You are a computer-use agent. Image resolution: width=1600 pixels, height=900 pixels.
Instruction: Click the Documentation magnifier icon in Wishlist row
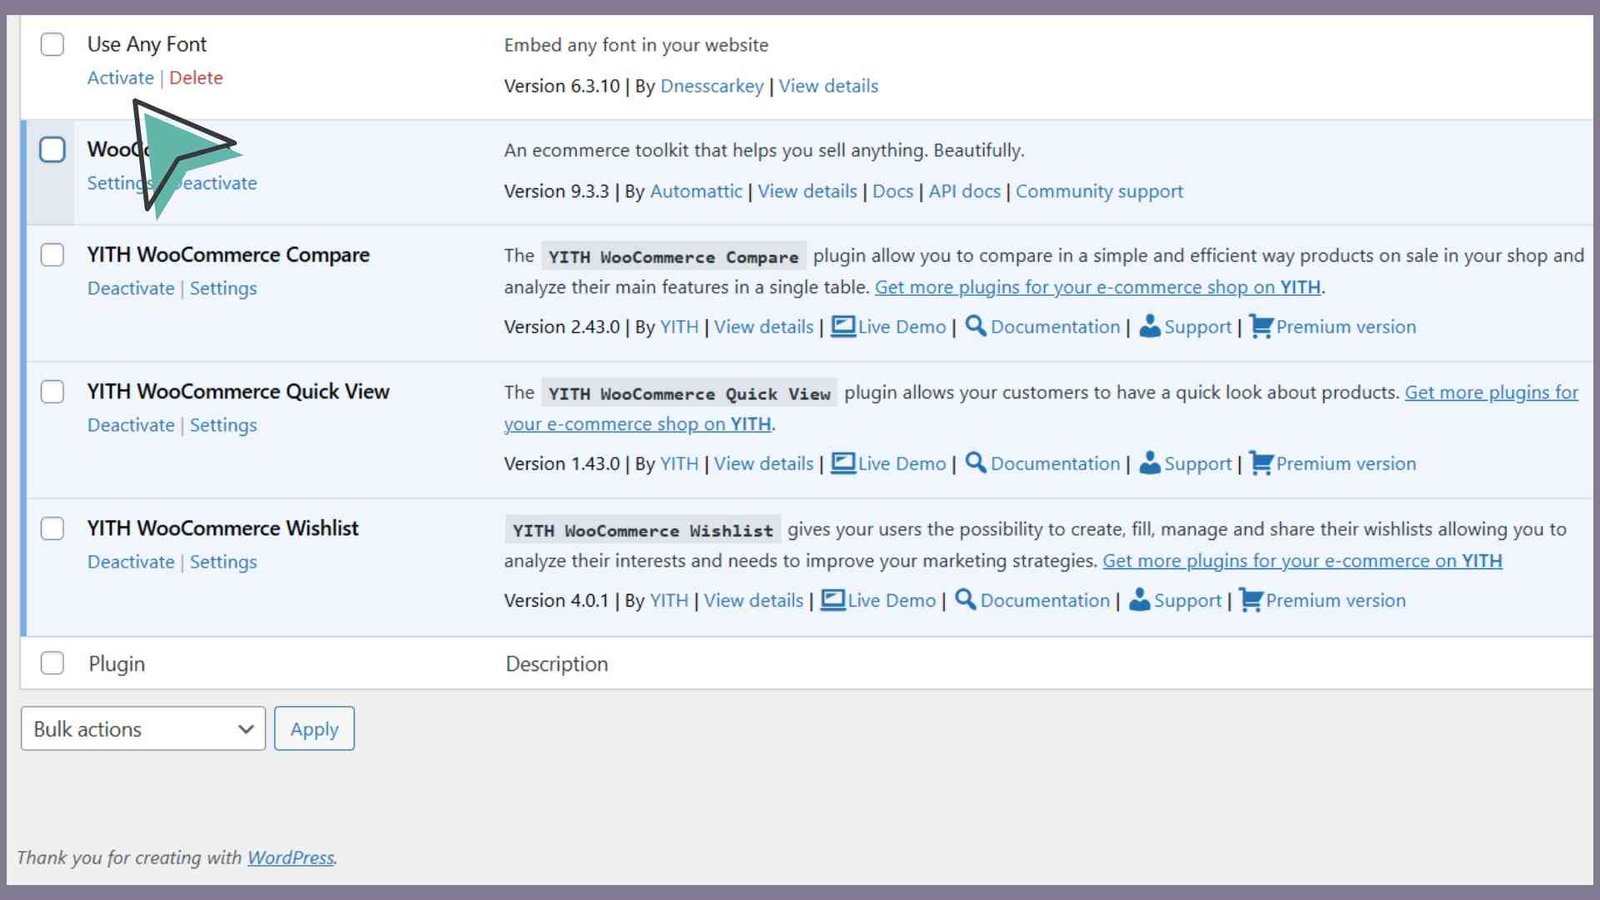pyautogui.click(x=966, y=600)
